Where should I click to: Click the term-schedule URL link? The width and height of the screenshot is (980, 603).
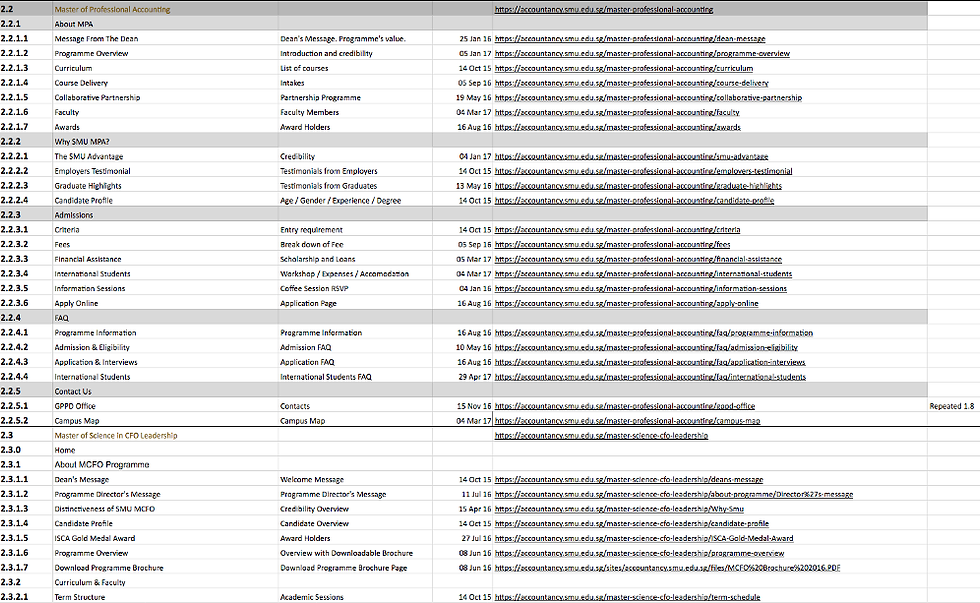pyautogui.click(x=628, y=597)
